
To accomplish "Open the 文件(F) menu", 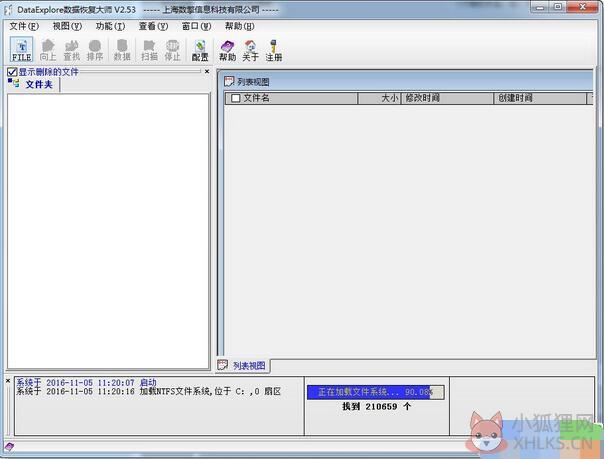I will (x=24, y=26).
